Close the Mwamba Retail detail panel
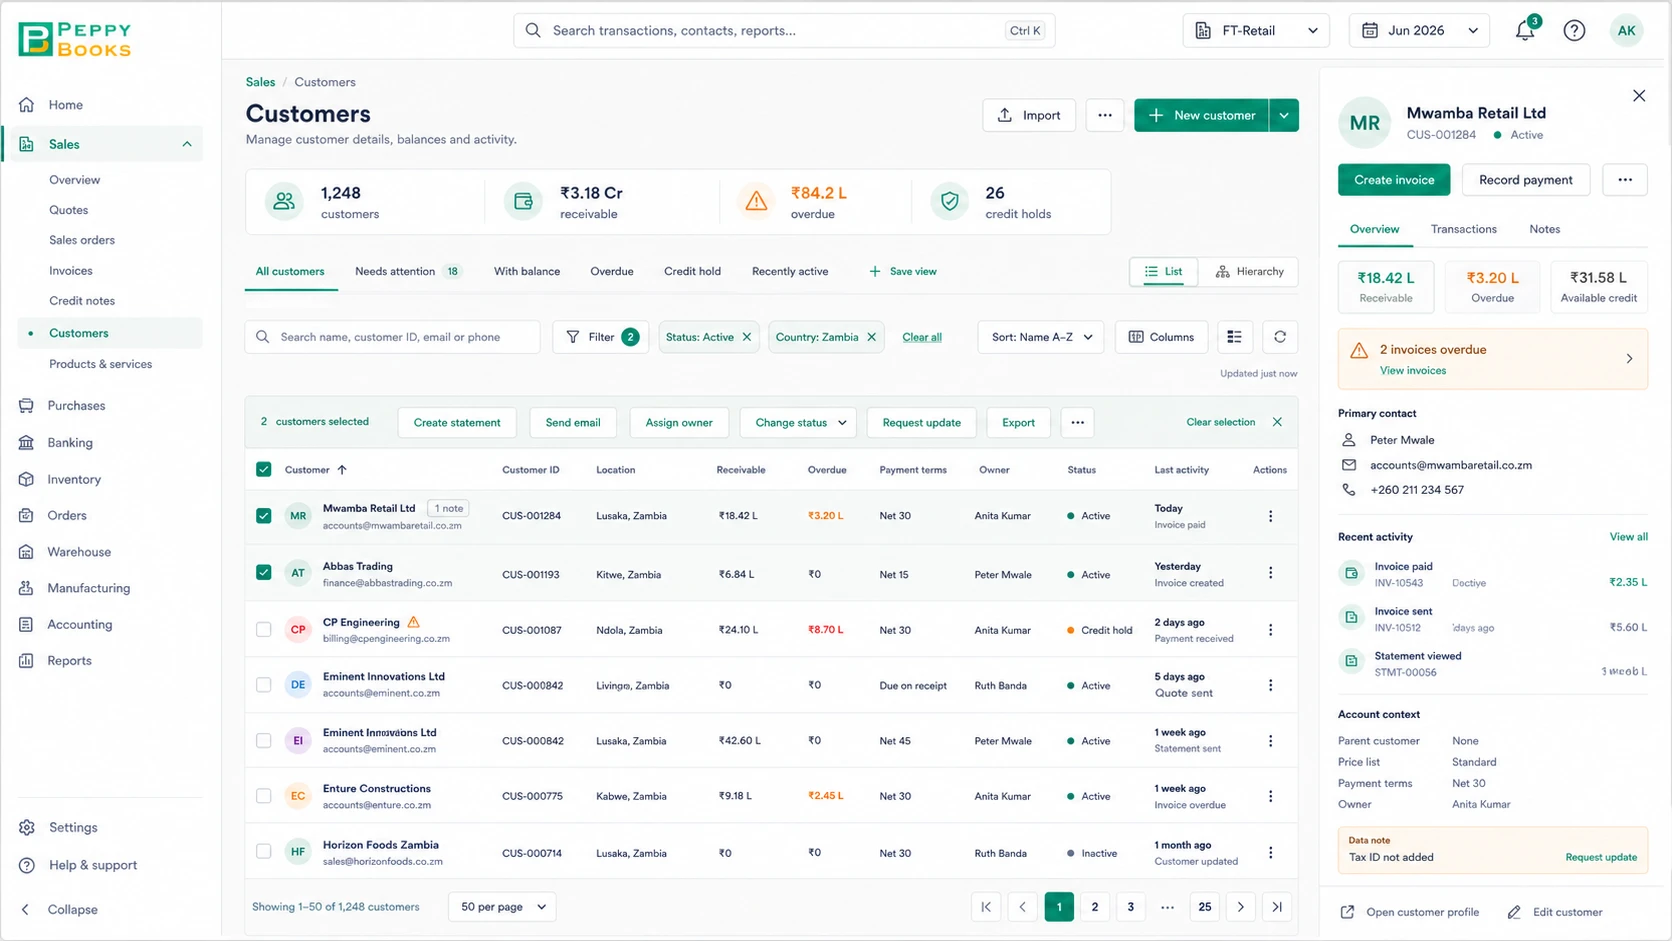 (1639, 96)
